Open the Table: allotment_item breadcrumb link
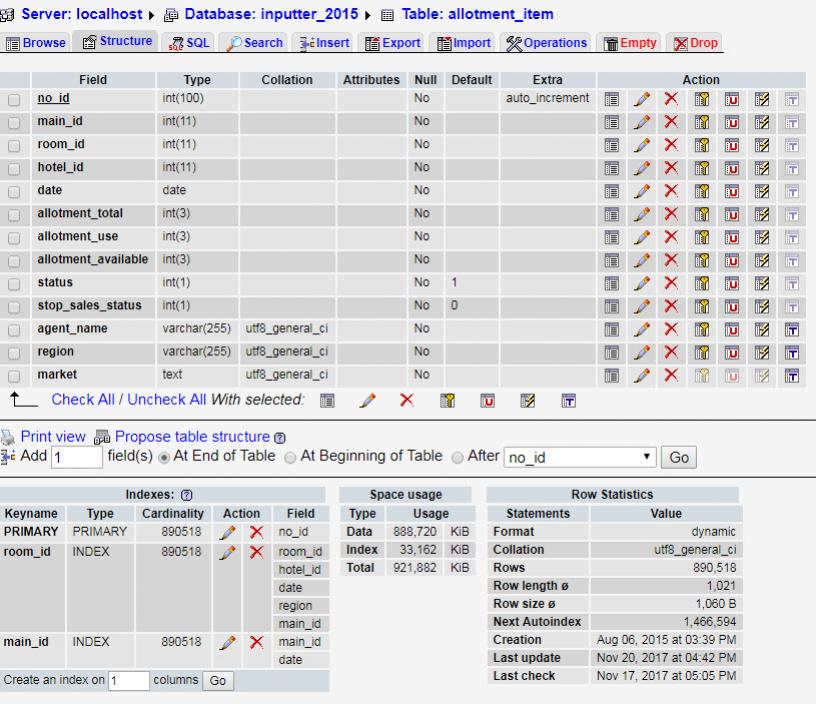 pos(477,14)
